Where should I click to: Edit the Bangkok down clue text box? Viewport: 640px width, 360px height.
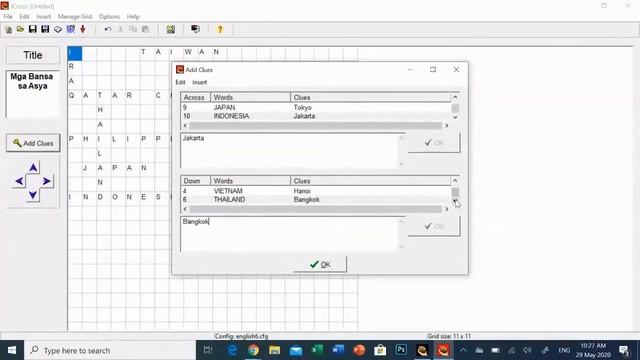point(289,234)
